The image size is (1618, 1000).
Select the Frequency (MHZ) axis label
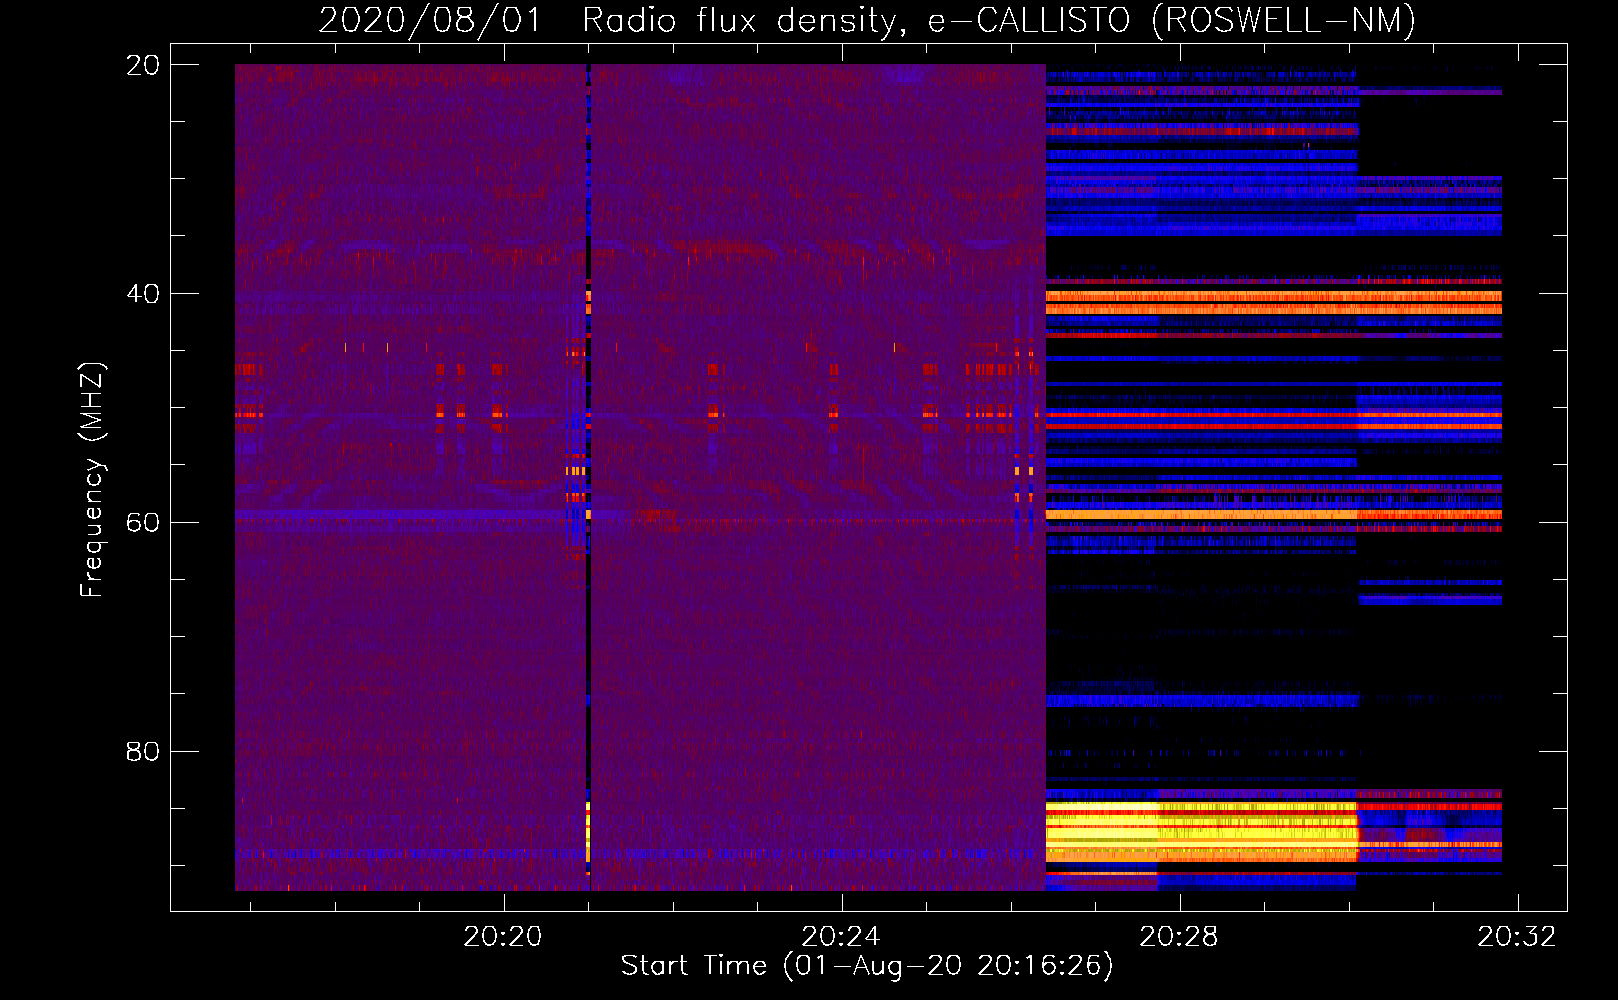(91, 480)
